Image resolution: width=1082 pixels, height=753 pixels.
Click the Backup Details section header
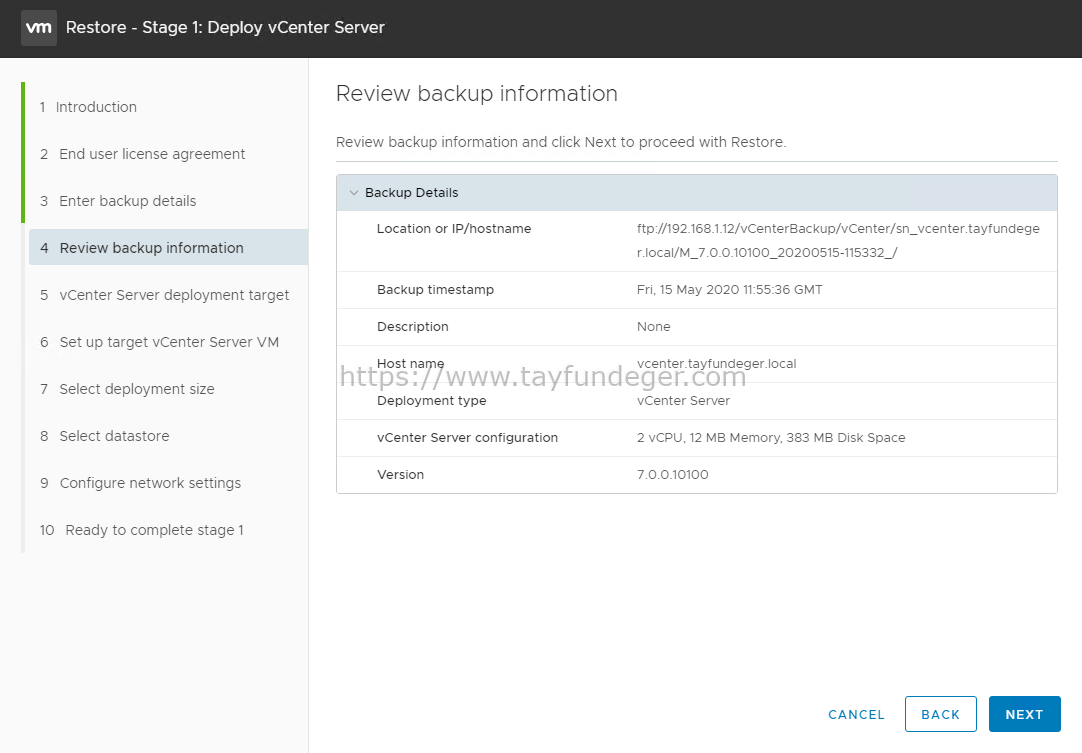pos(697,193)
